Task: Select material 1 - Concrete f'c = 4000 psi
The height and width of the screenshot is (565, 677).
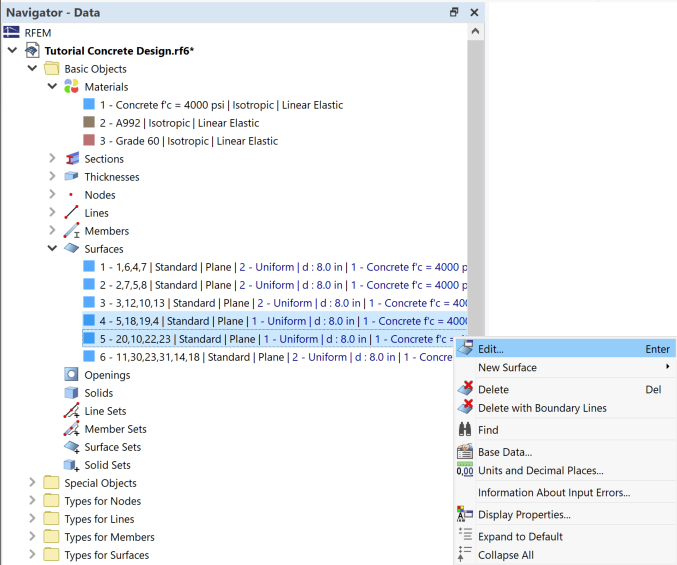Action: 221,105
